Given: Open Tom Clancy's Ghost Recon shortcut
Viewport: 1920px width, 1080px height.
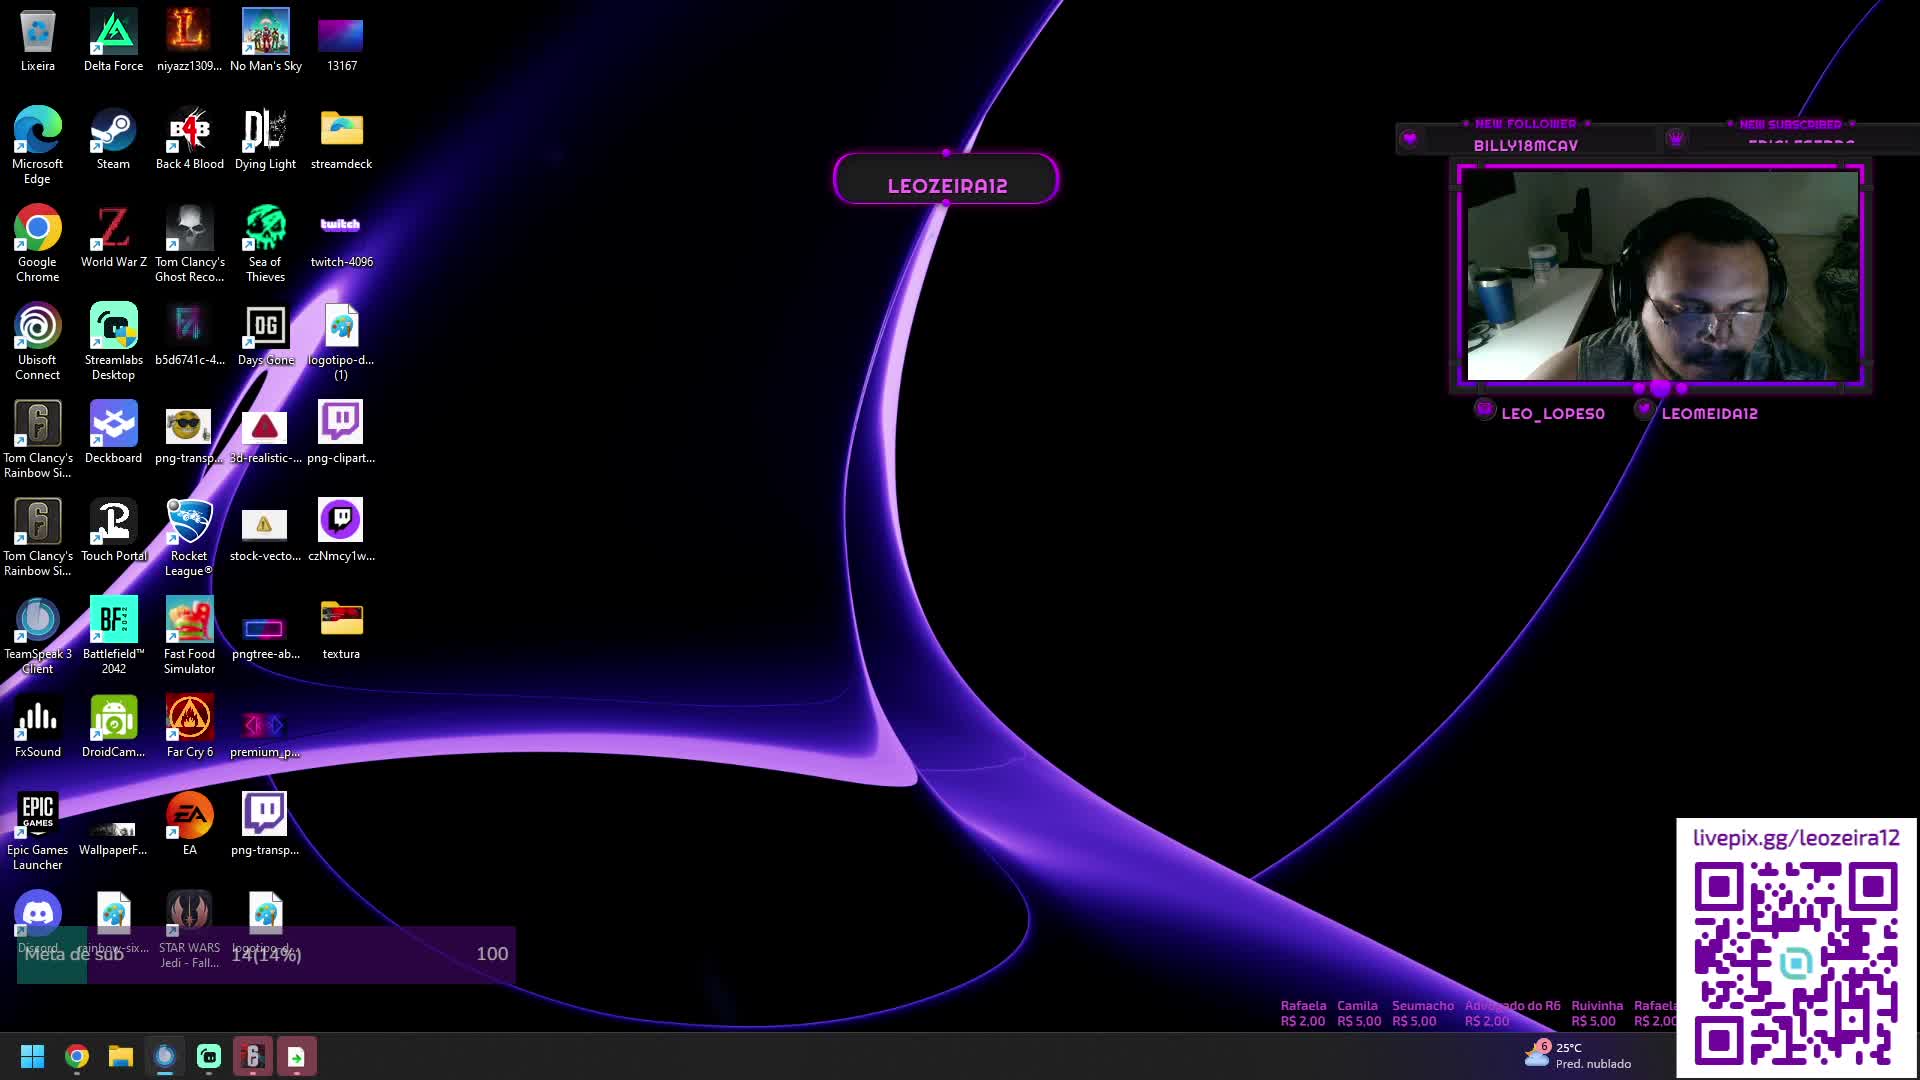Looking at the screenshot, I should [x=189, y=244].
